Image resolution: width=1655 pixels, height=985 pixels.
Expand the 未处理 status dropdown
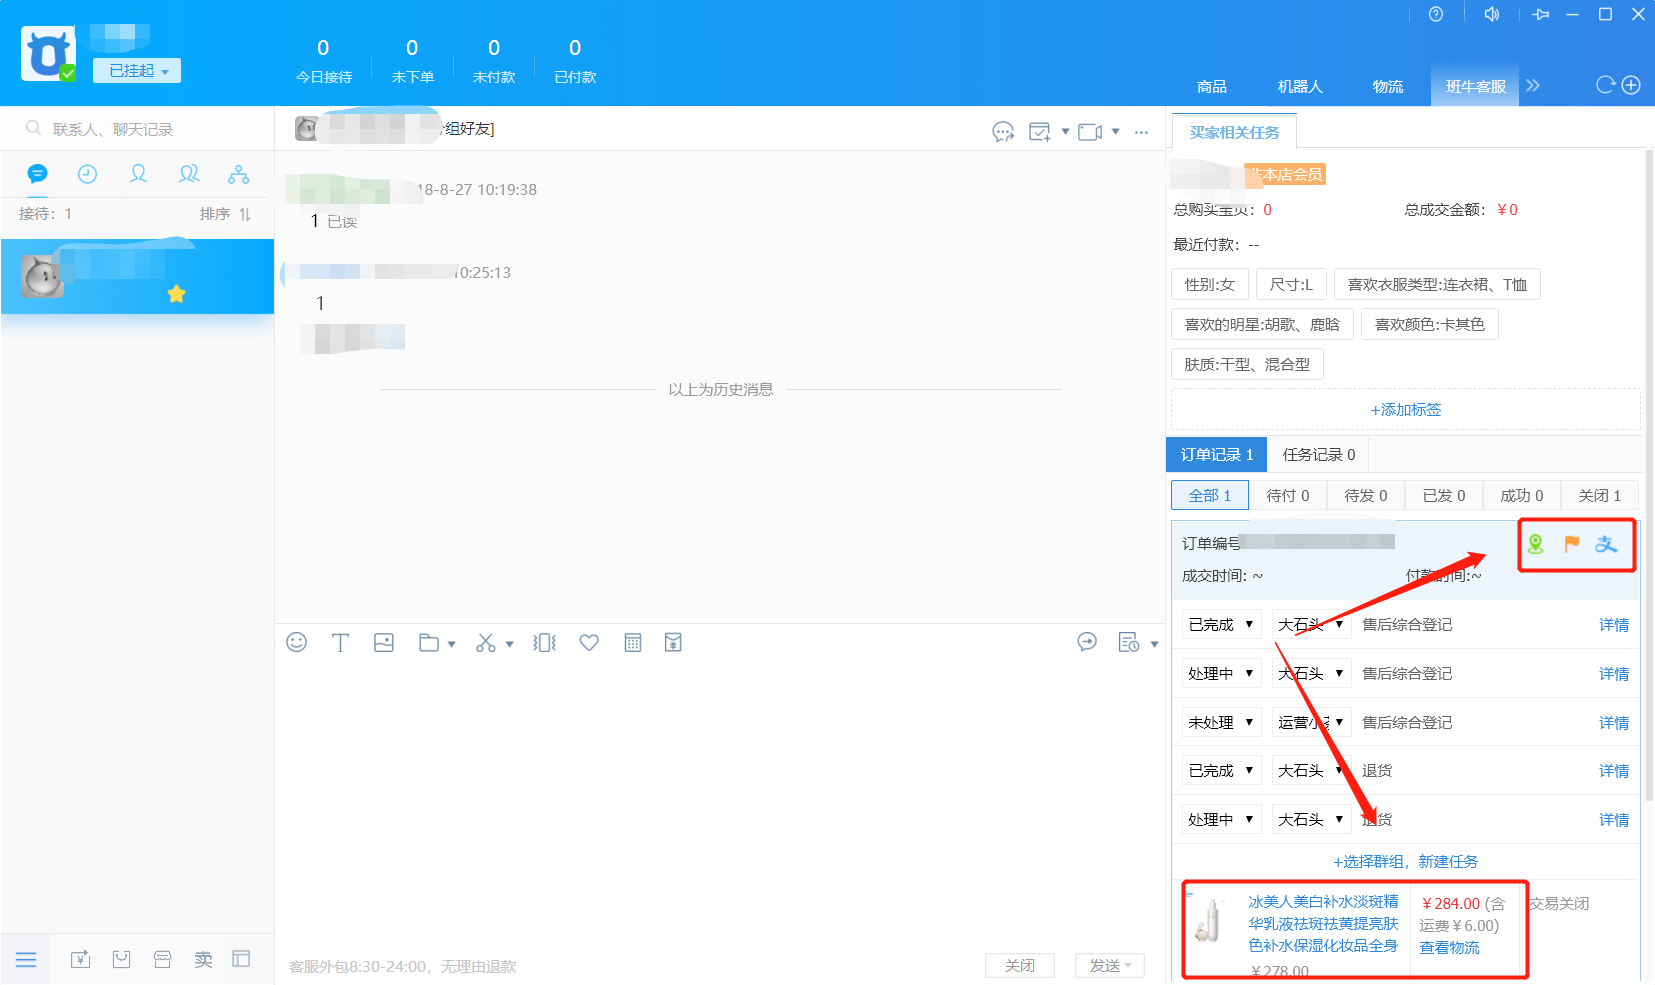click(1220, 722)
